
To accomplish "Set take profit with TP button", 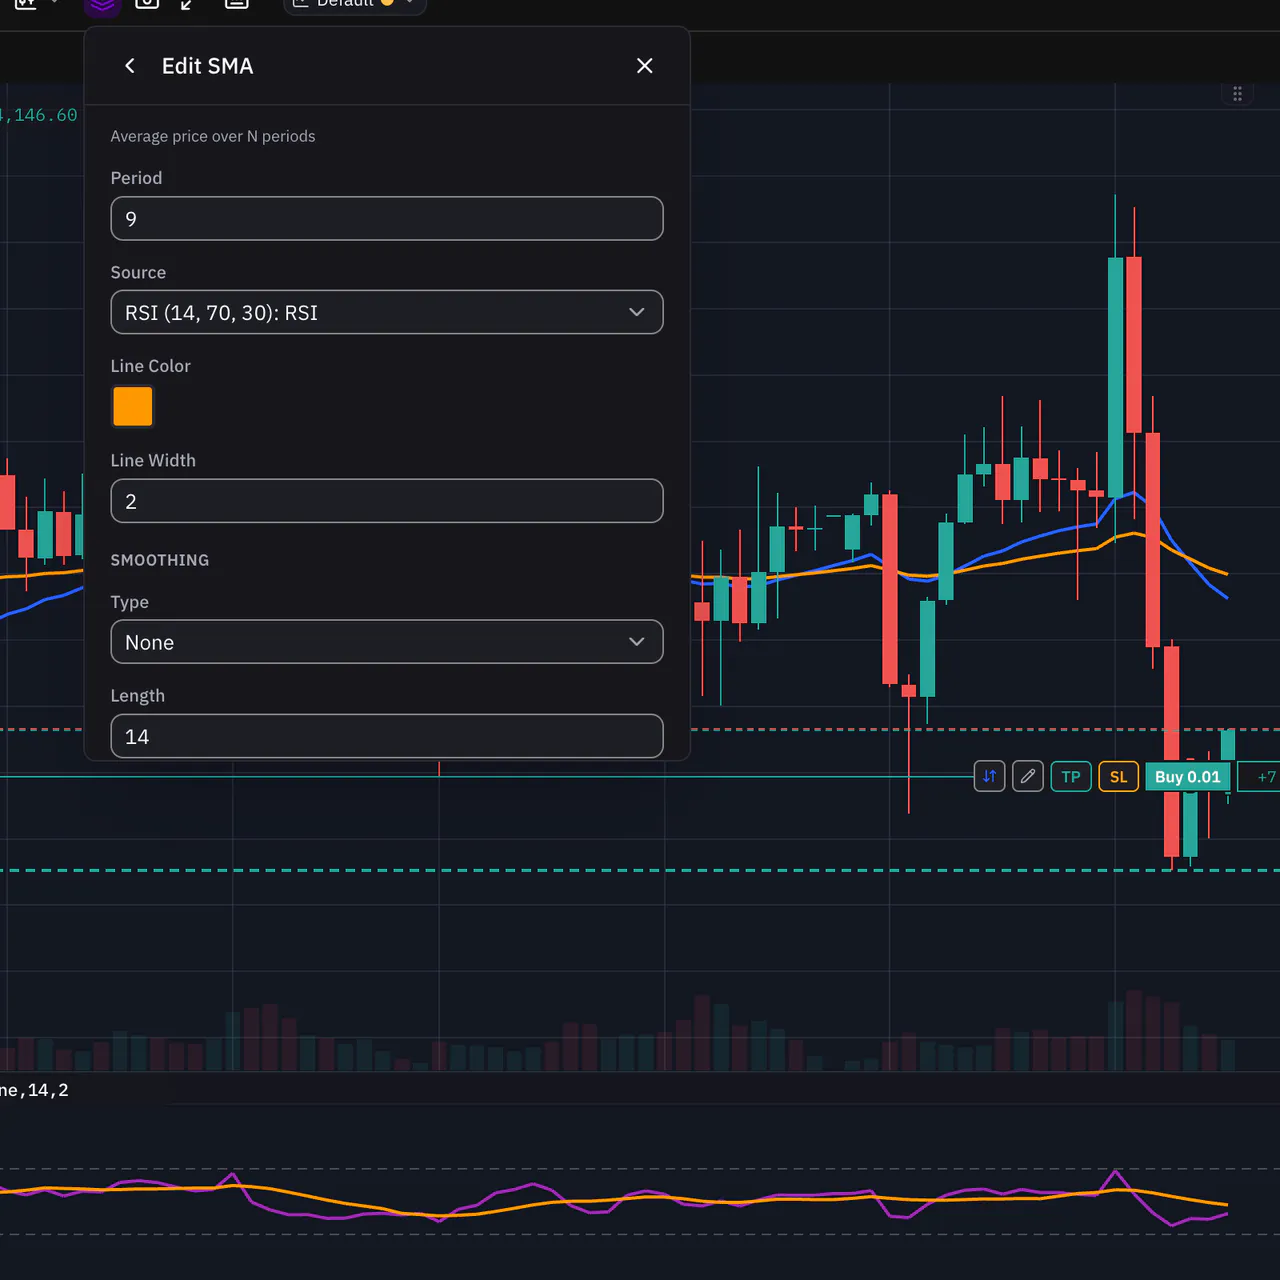I will click(x=1071, y=777).
